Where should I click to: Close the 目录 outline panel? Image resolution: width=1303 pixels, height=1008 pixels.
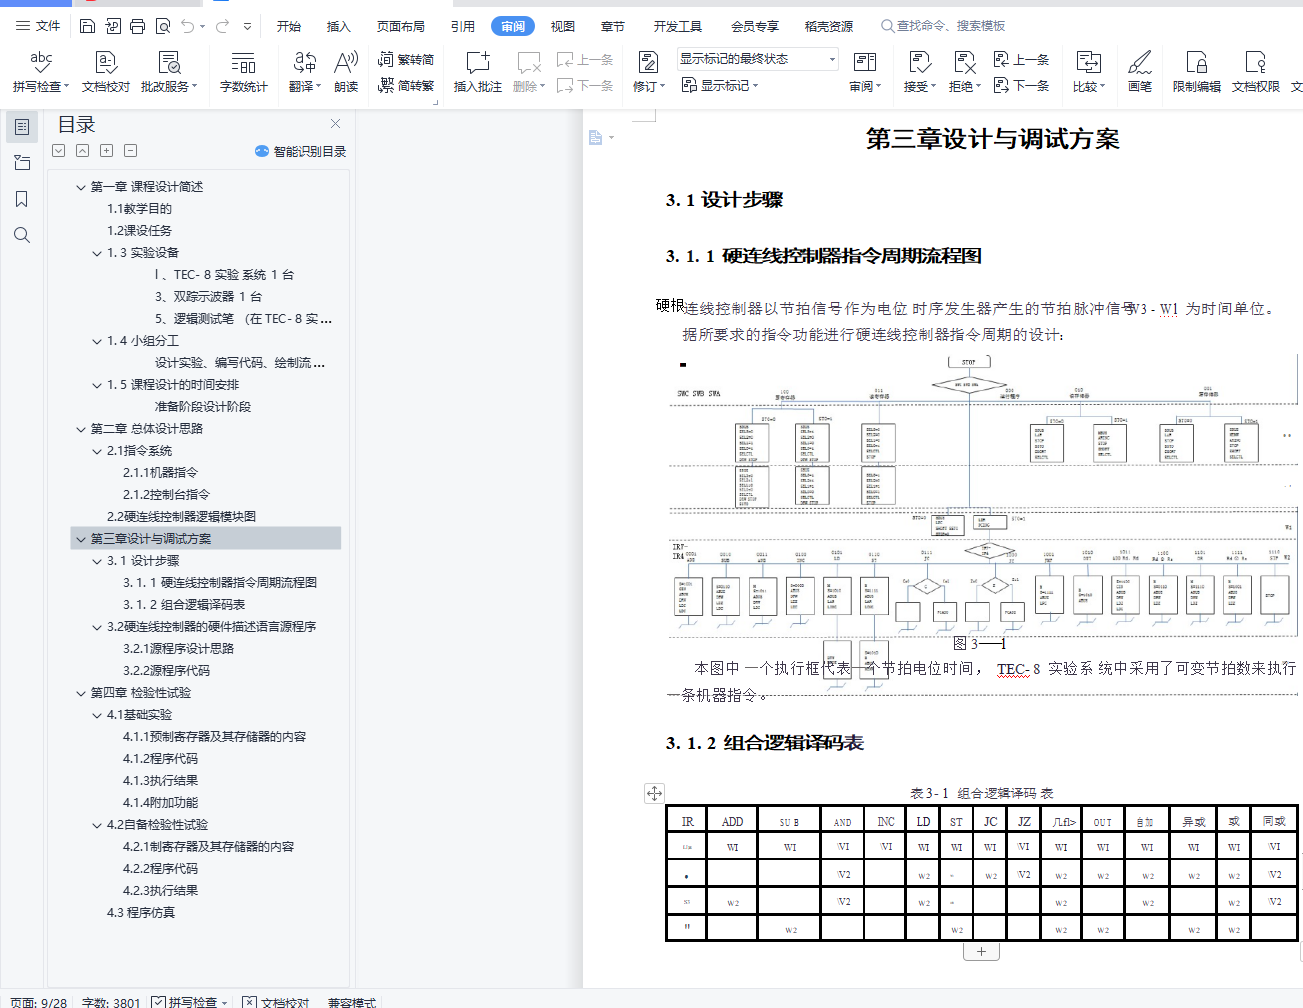(x=335, y=124)
